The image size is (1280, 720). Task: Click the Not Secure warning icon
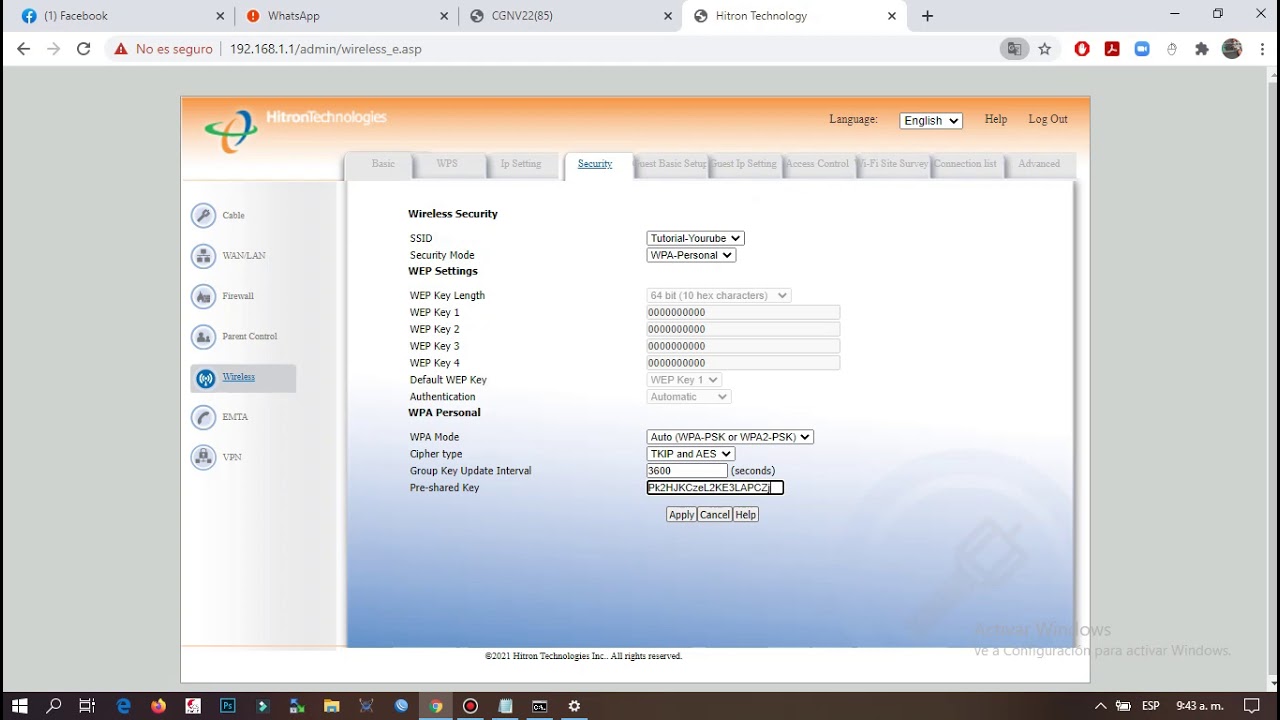pos(121,49)
